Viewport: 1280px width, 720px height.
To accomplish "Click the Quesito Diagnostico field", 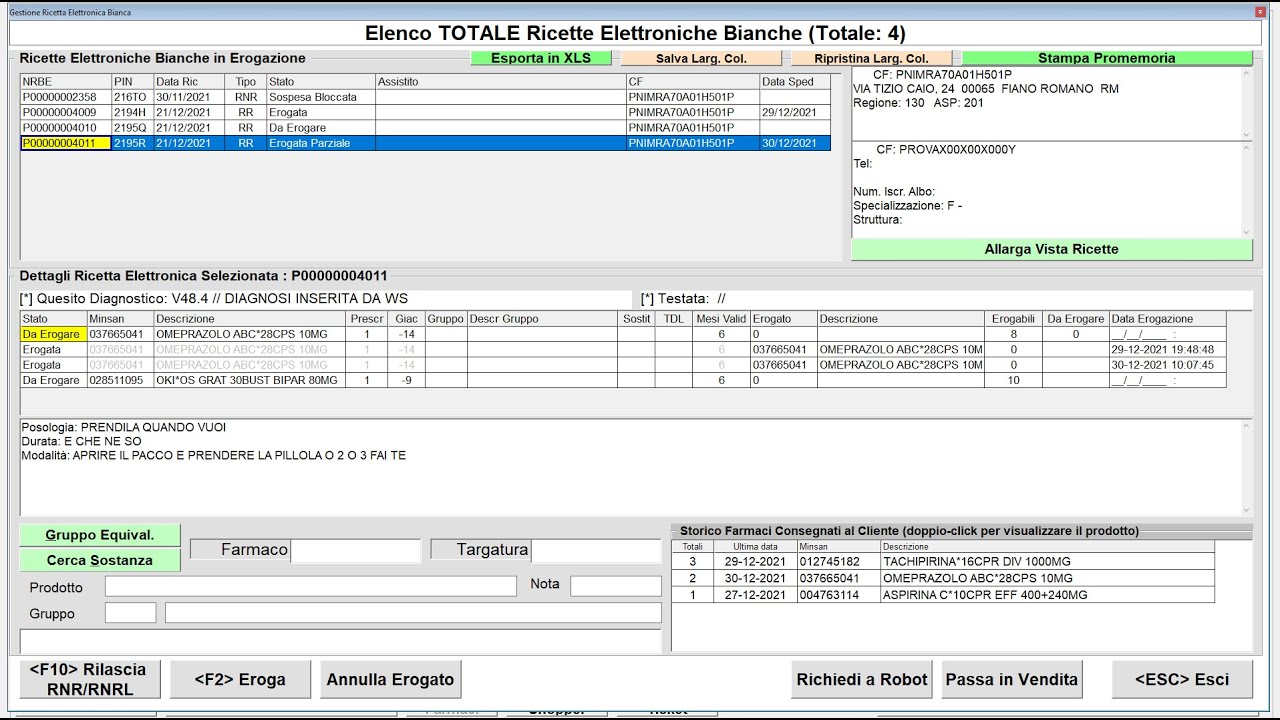I will pyautogui.click(x=325, y=298).
